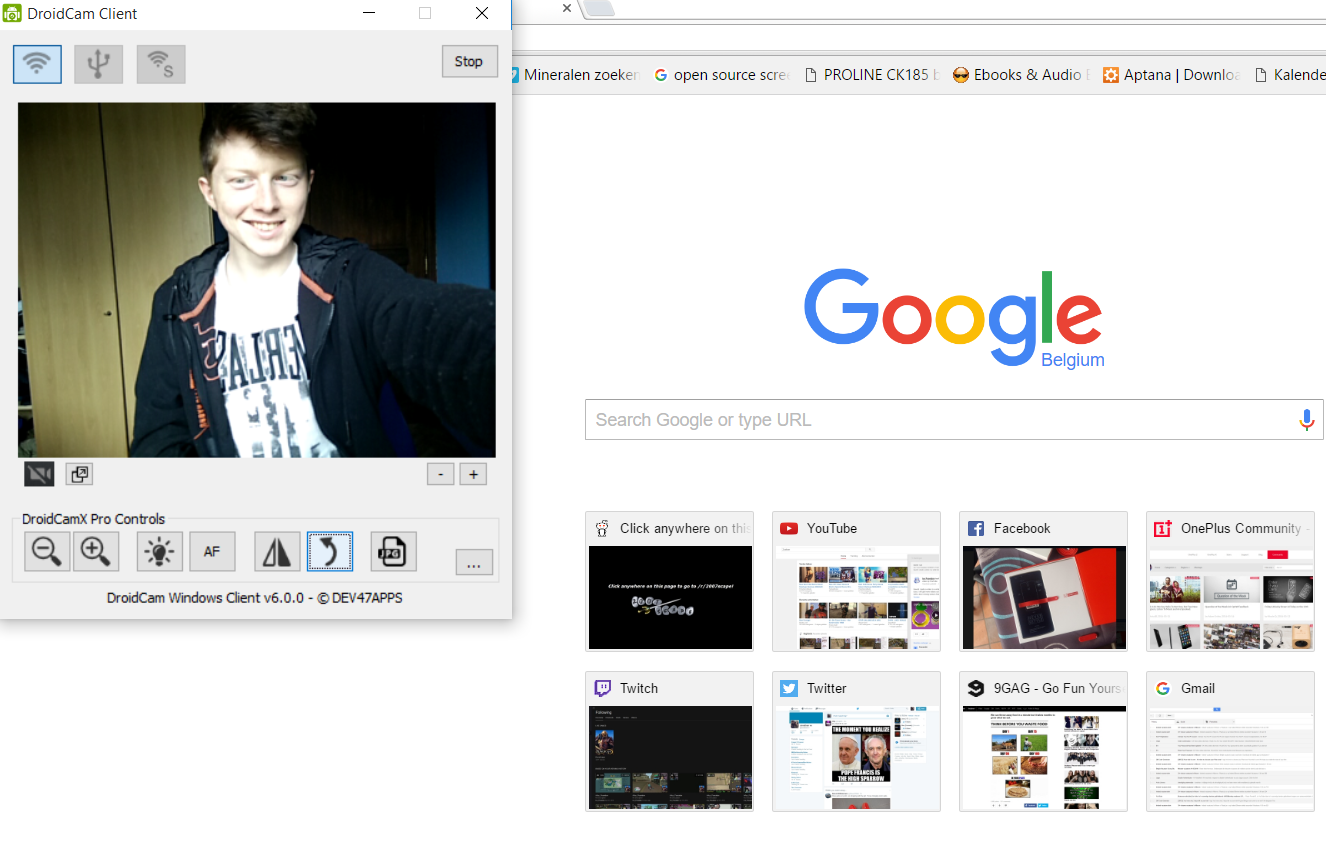Select USB connection mode in DroidCam
The width and height of the screenshot is (1326, 864).
(x=99, y=64)
